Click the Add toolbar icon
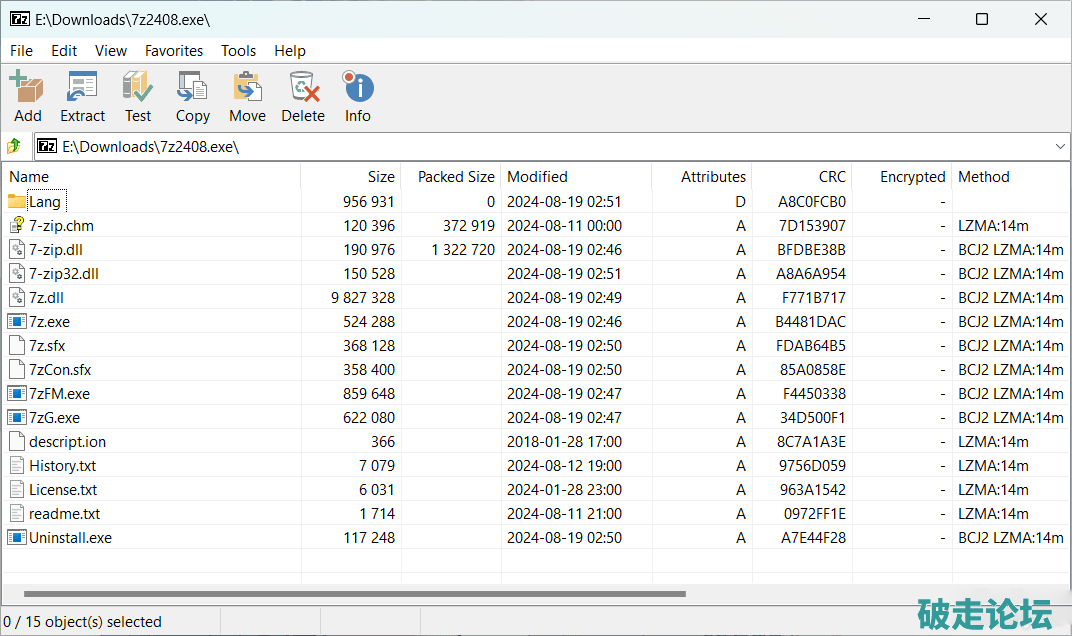The height and width of the screenshot is (636, 1072). 27,96
